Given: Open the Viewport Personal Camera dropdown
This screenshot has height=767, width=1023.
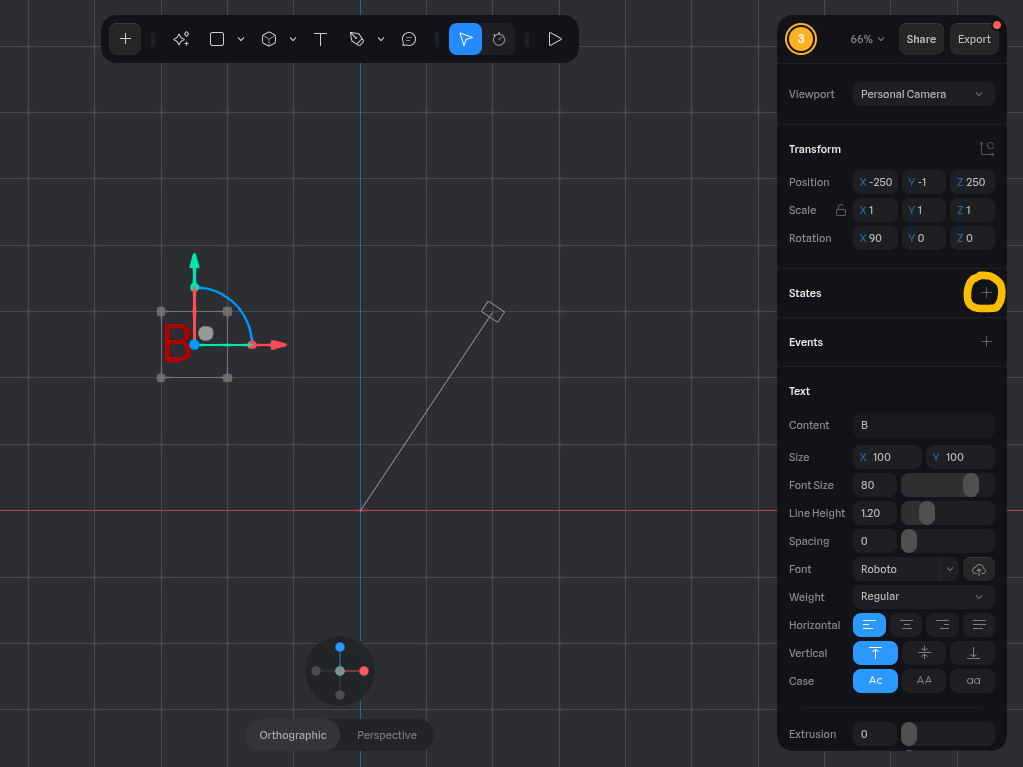Looking at the screenshot, I should [923, 94].
